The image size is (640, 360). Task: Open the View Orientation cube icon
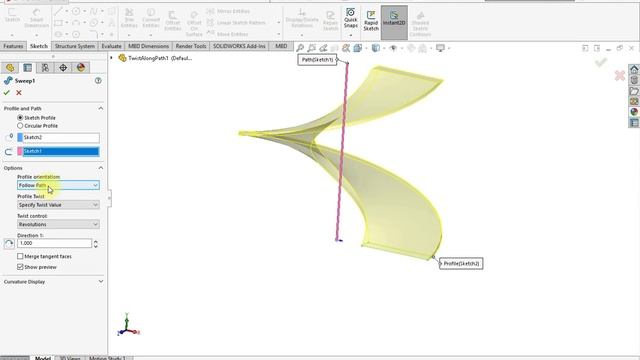click(x=358, y=49)
